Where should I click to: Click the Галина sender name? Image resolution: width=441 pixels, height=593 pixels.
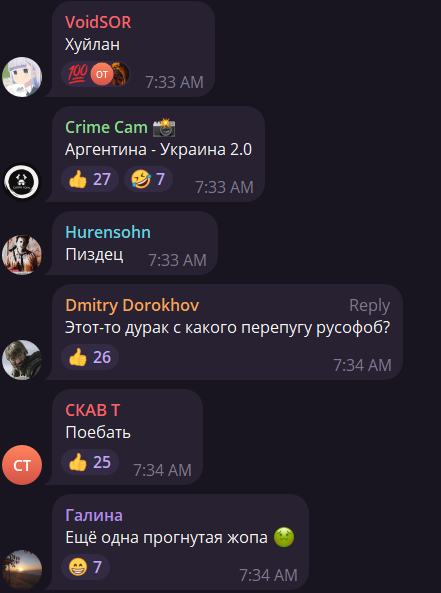click(x=94, y=515)
